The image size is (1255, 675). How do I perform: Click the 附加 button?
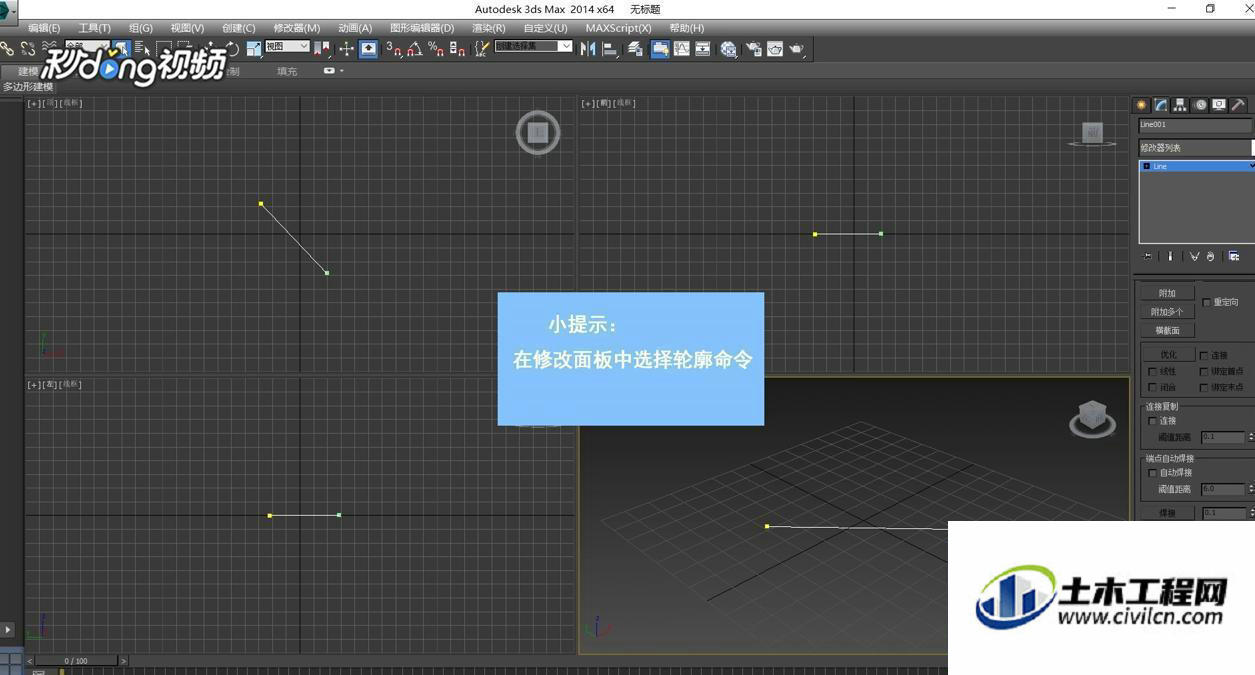pos(1167,293)
